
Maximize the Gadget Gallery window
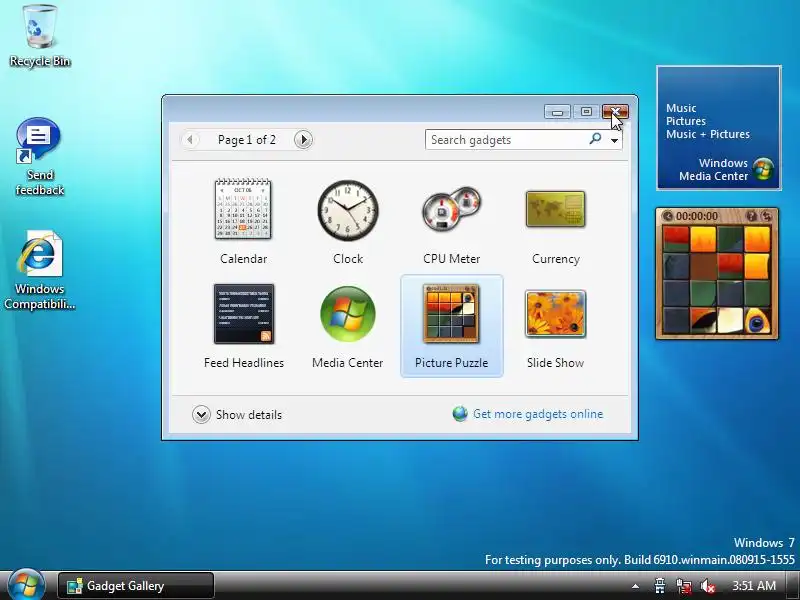(586, 112)
